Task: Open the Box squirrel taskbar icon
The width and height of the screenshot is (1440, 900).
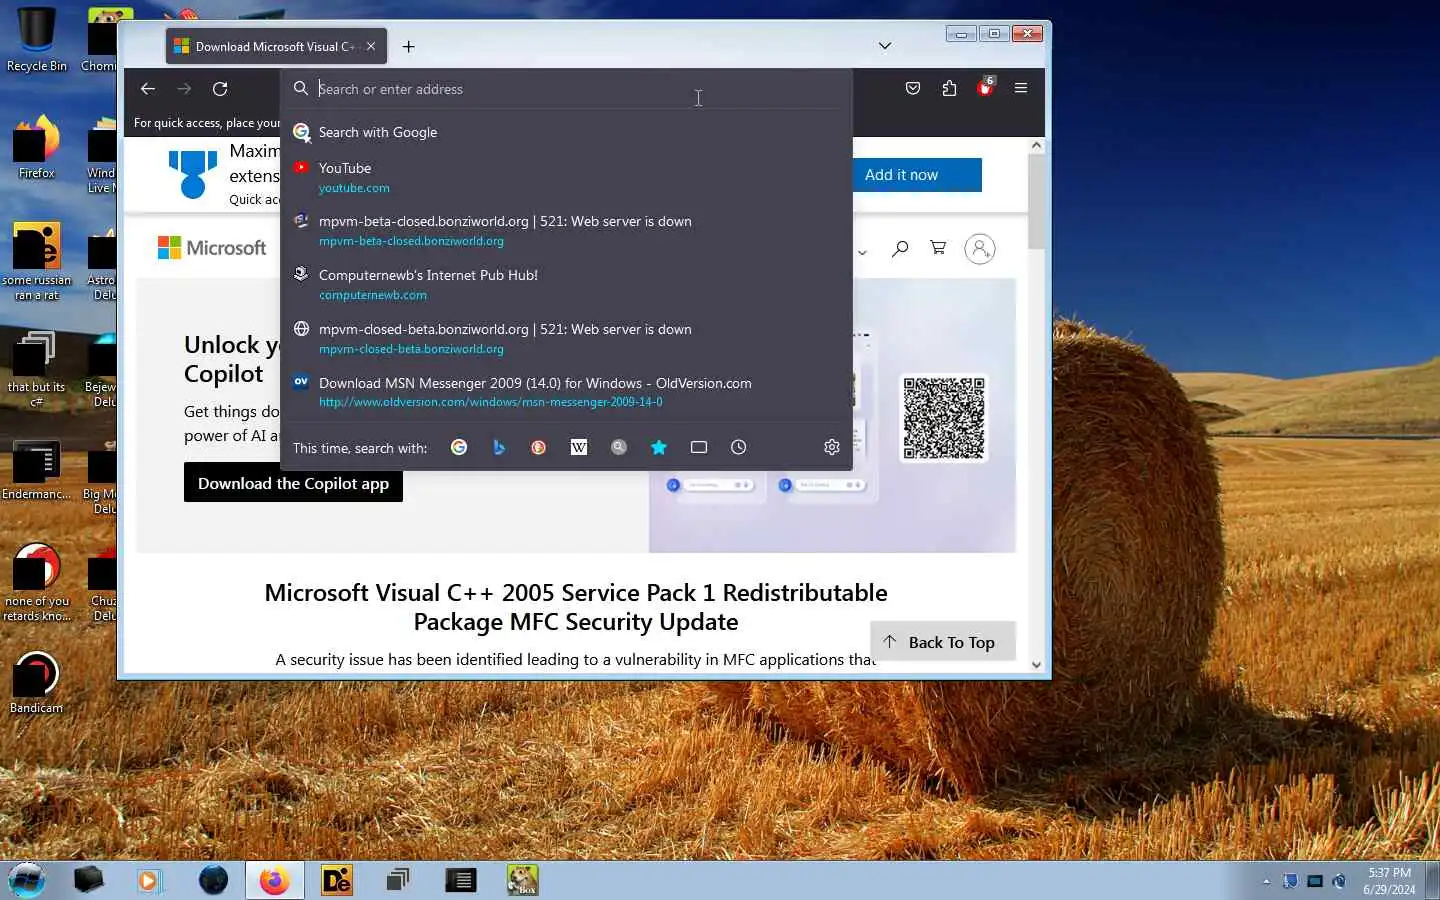Action: click(x=522, y=880)
